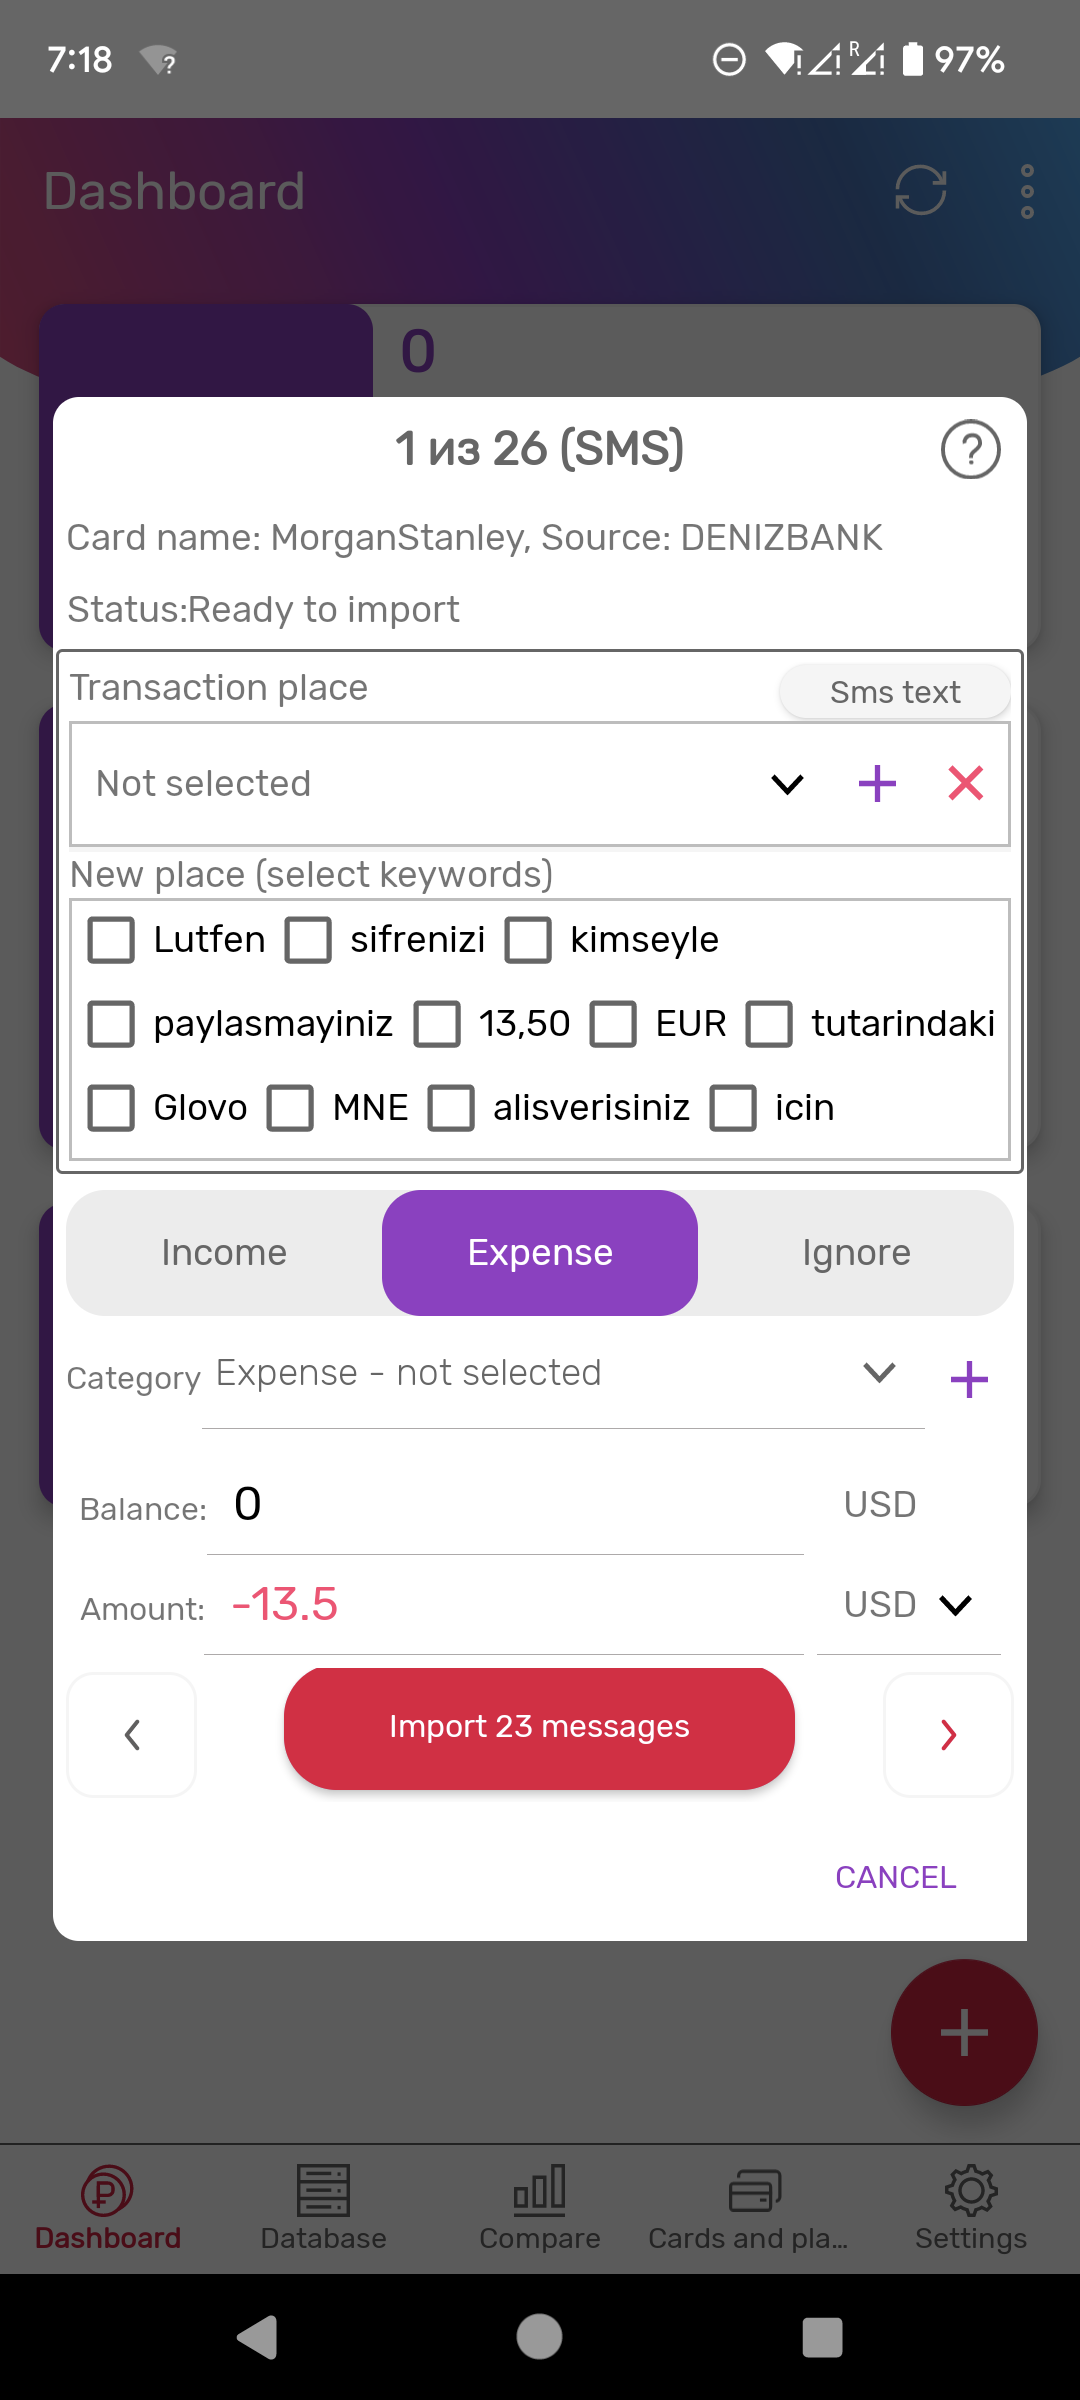Tick the Lutfen keyword checkbox

coord(111,940)
